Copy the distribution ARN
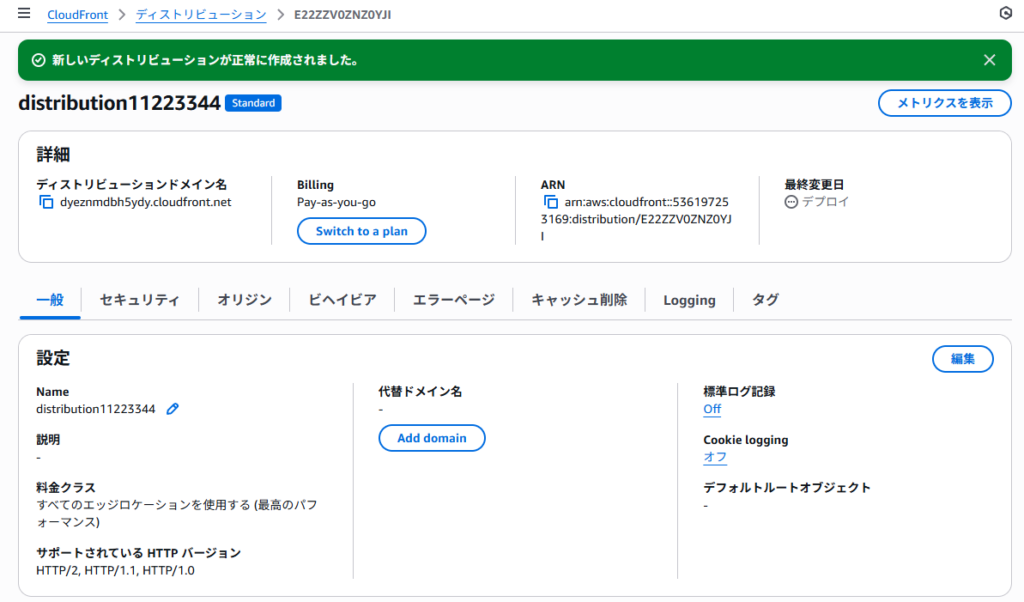The width and height of the screenshot is (1024, 602). point(550,202)
